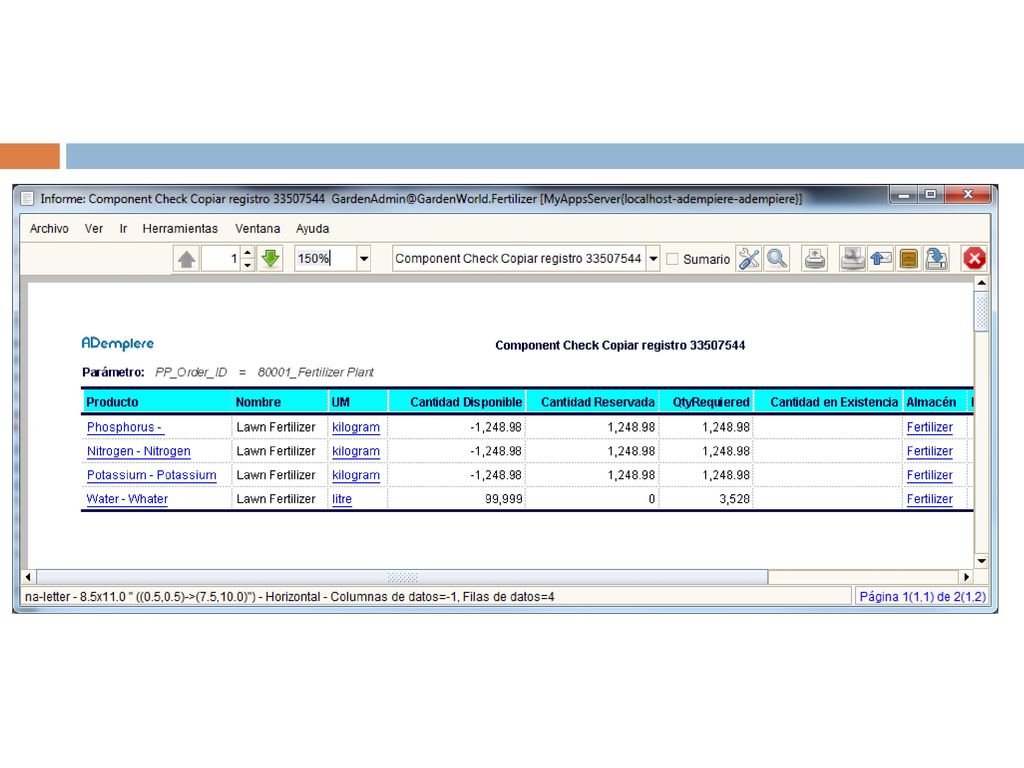
Task: Click the 99,999 available quantity value
Action: point(504,499)
